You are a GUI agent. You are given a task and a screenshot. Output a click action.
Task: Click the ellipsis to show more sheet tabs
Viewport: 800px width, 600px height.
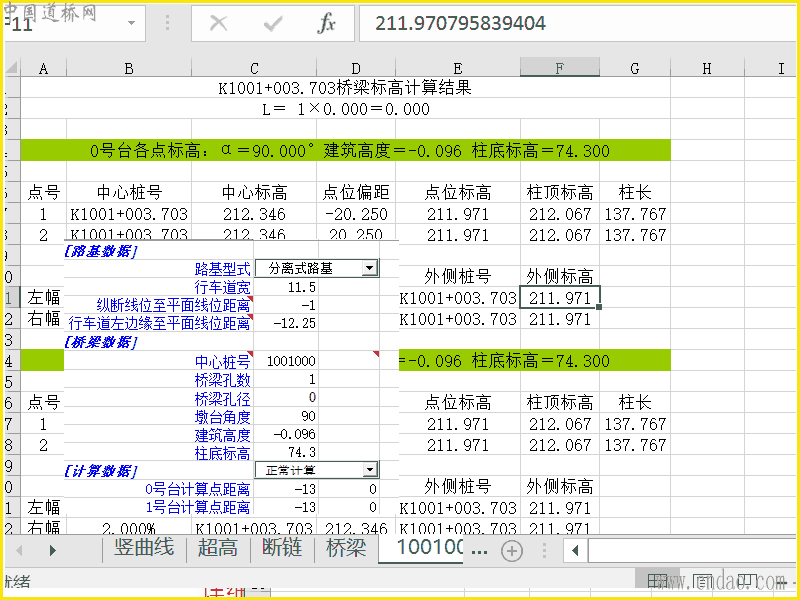(479, 551)
